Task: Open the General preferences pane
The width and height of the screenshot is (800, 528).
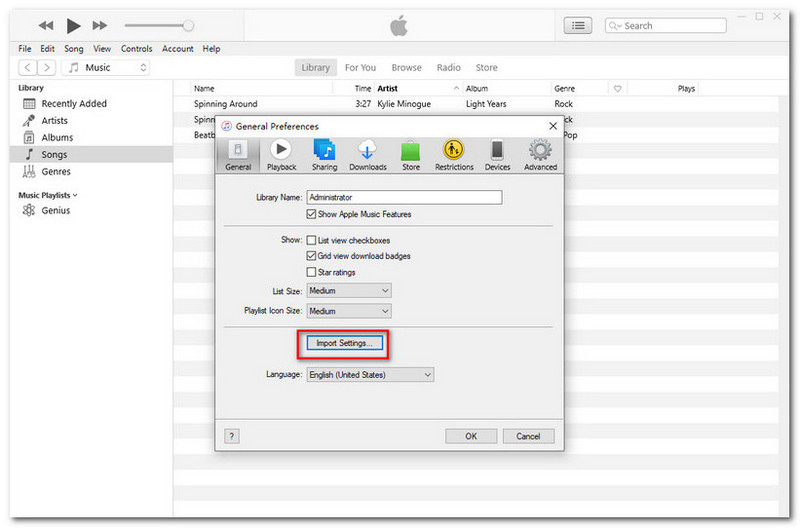Action: [x=238, y=155]
